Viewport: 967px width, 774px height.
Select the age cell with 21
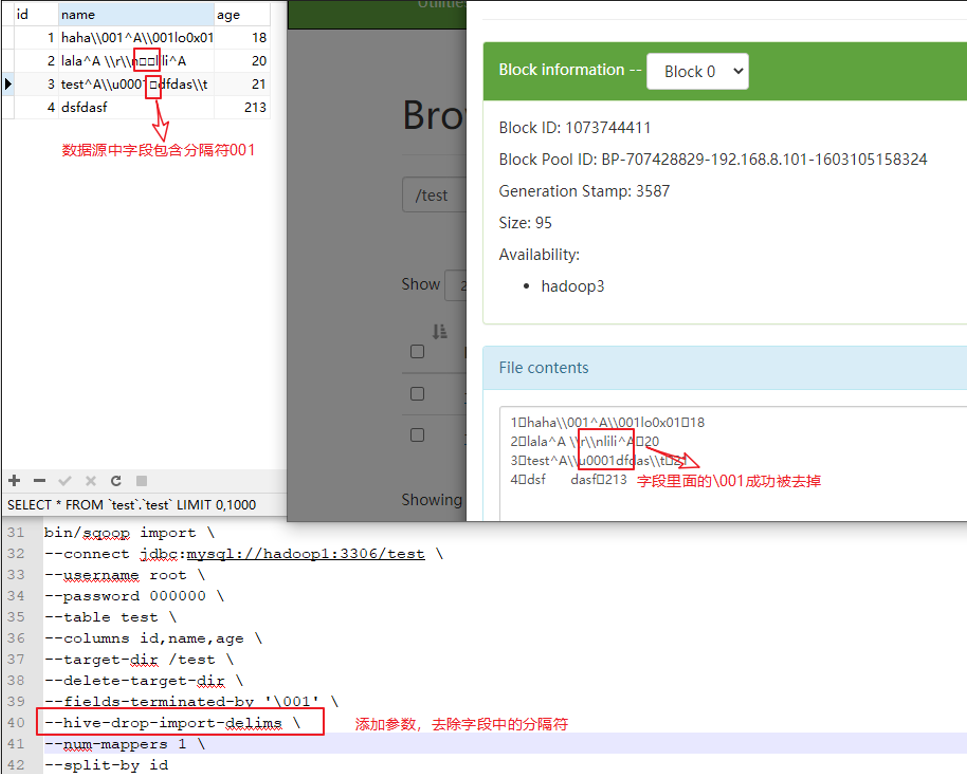click(x=242, y=84)
